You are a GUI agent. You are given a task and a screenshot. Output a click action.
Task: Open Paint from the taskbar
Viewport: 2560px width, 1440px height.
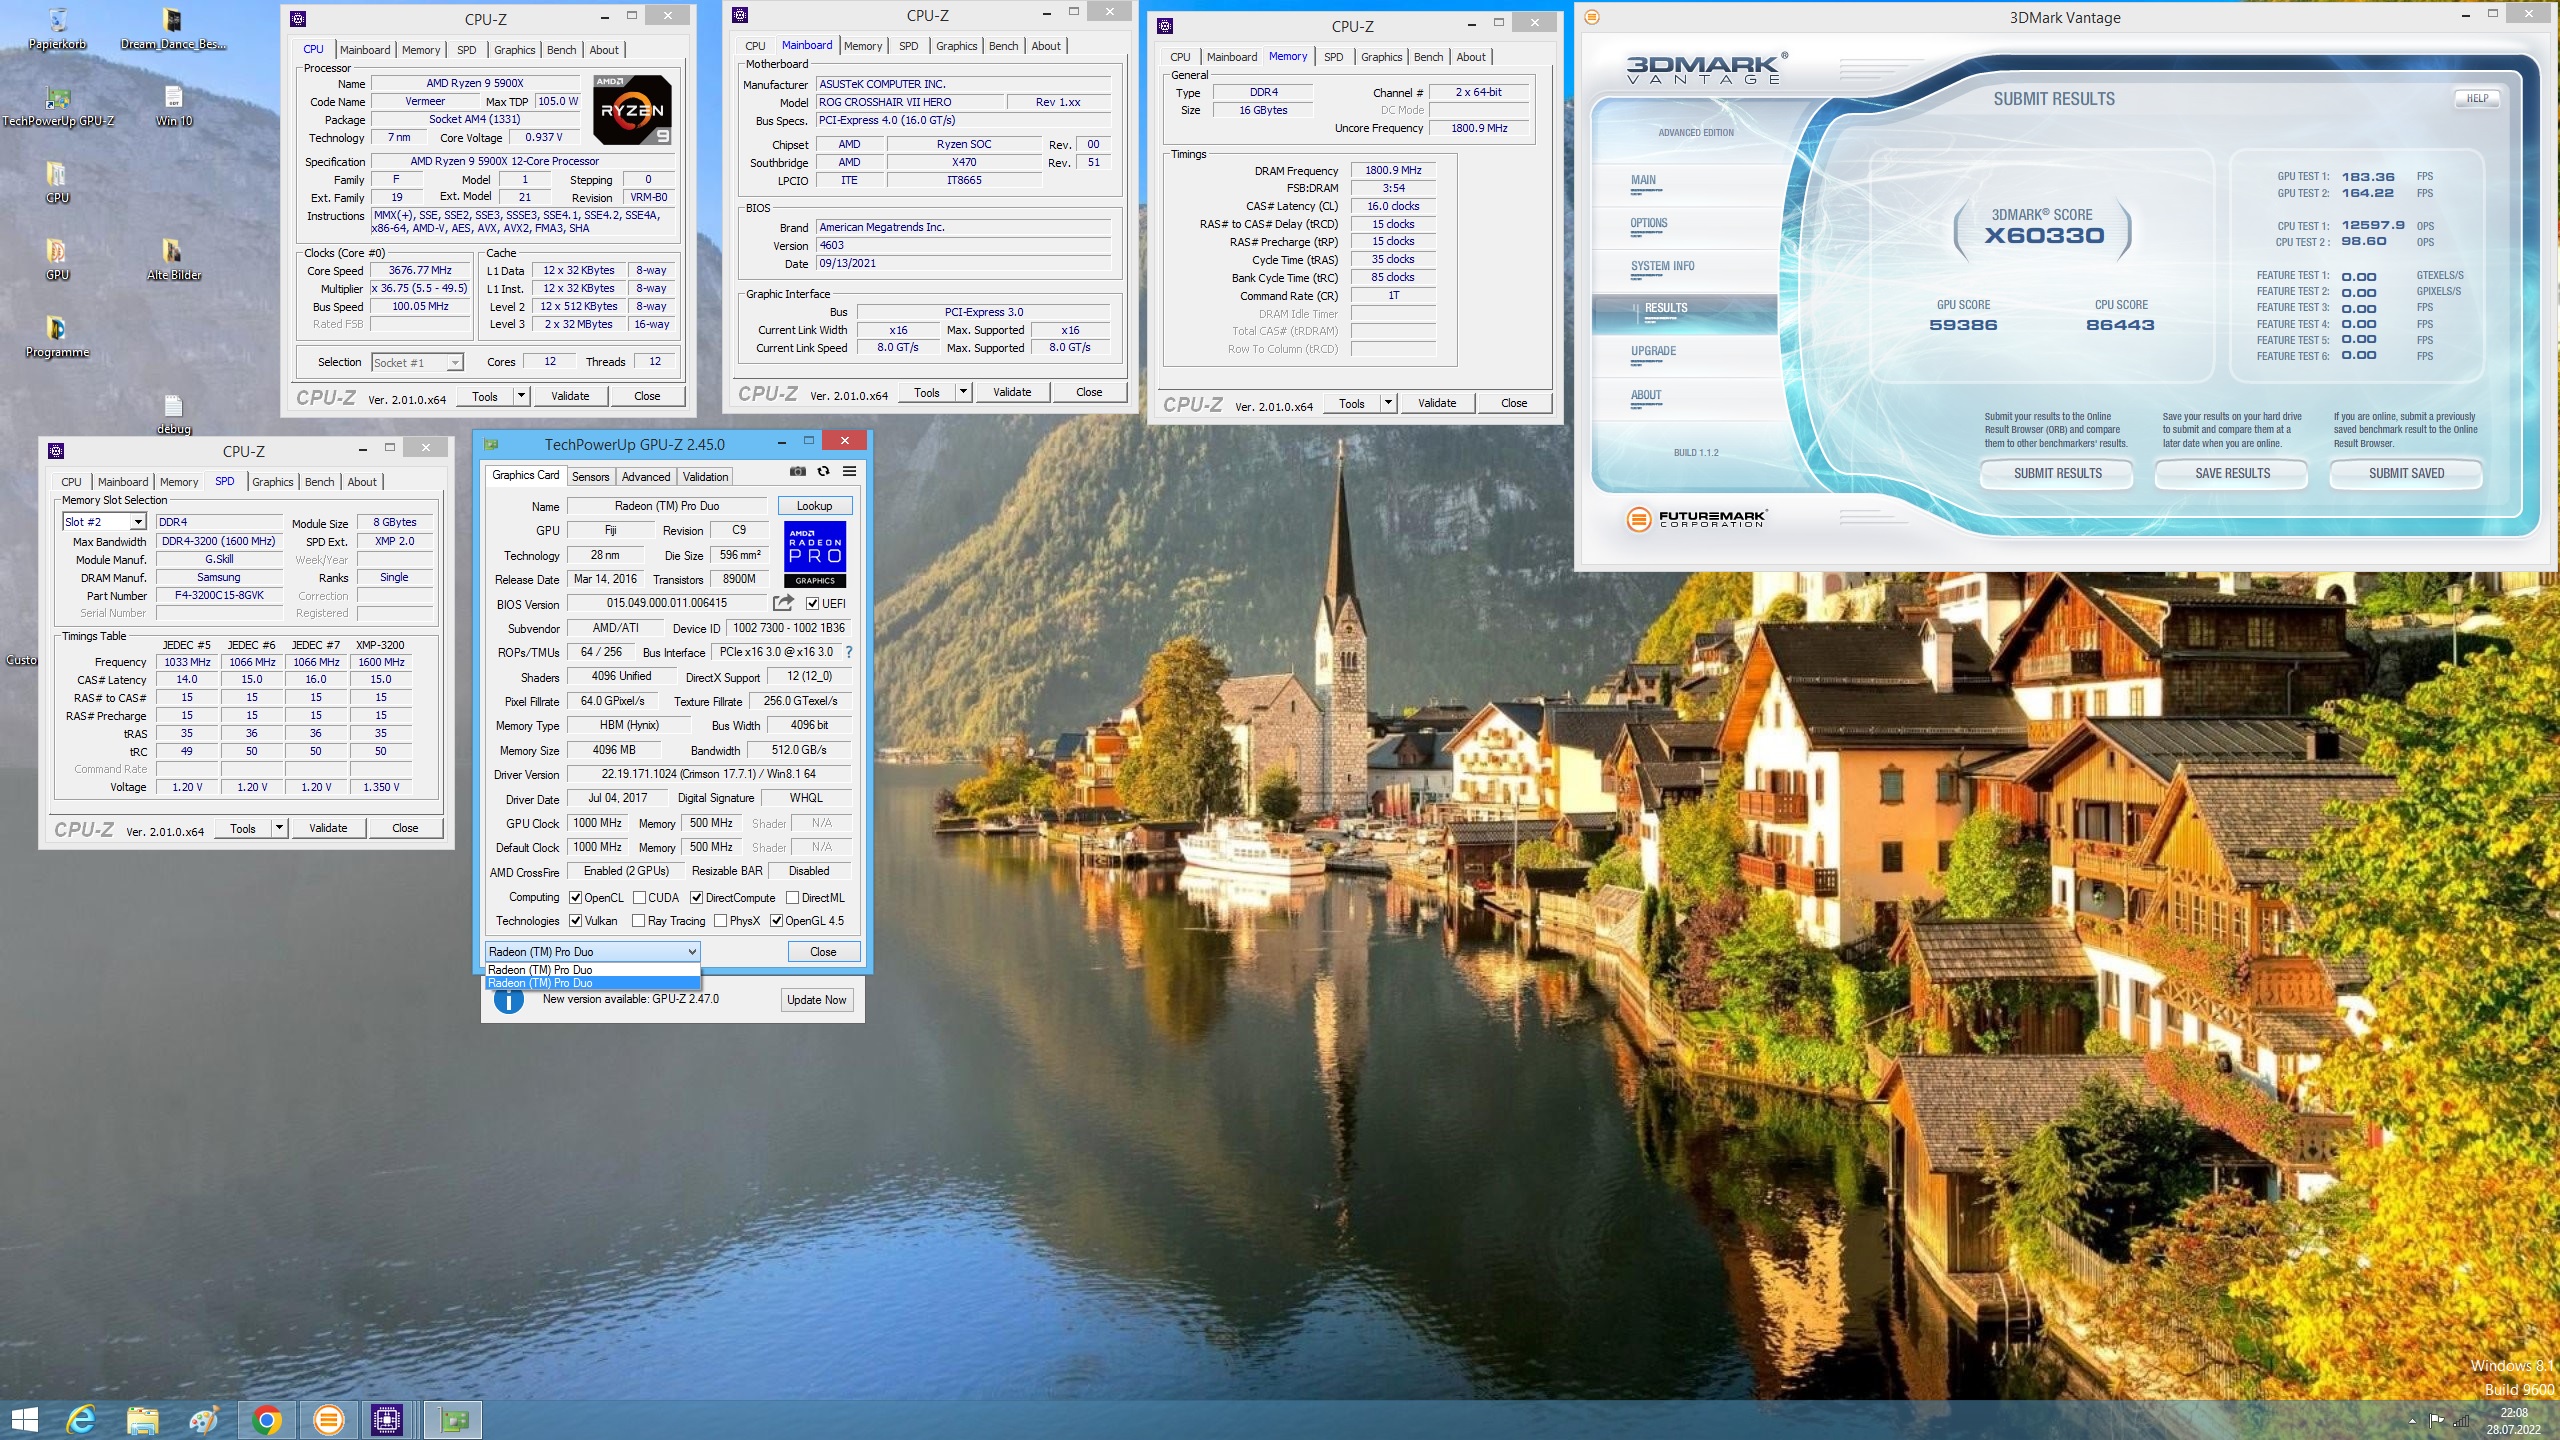[x=204, y=1420]
